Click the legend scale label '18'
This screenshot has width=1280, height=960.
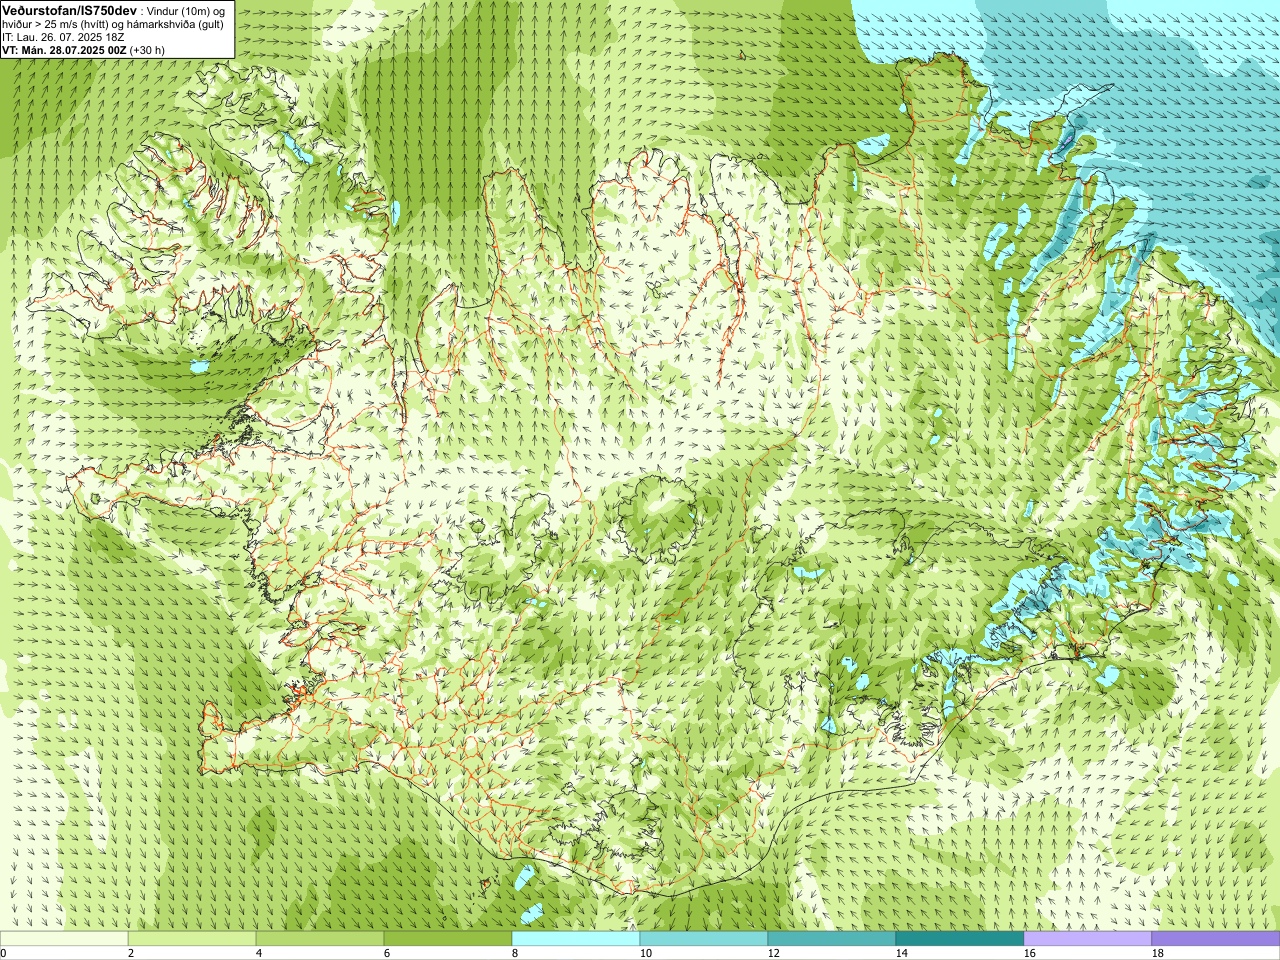(1157, 954)
